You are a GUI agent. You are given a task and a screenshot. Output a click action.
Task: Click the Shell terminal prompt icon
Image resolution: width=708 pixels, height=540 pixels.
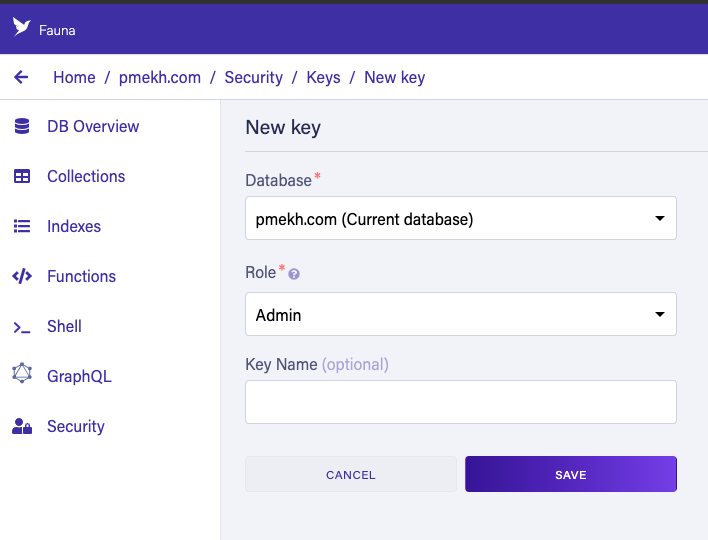[x=22, y=327]
